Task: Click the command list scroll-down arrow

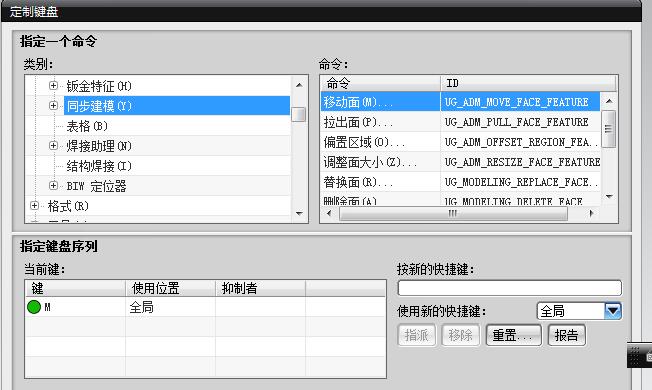Action: 609,197
